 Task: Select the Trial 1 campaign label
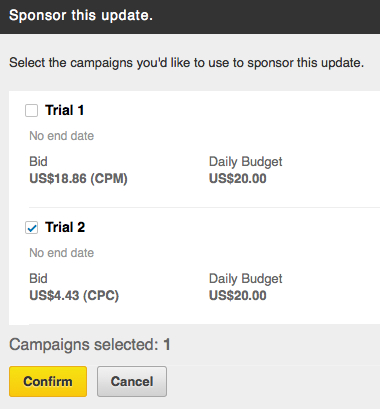click(65, 110)
